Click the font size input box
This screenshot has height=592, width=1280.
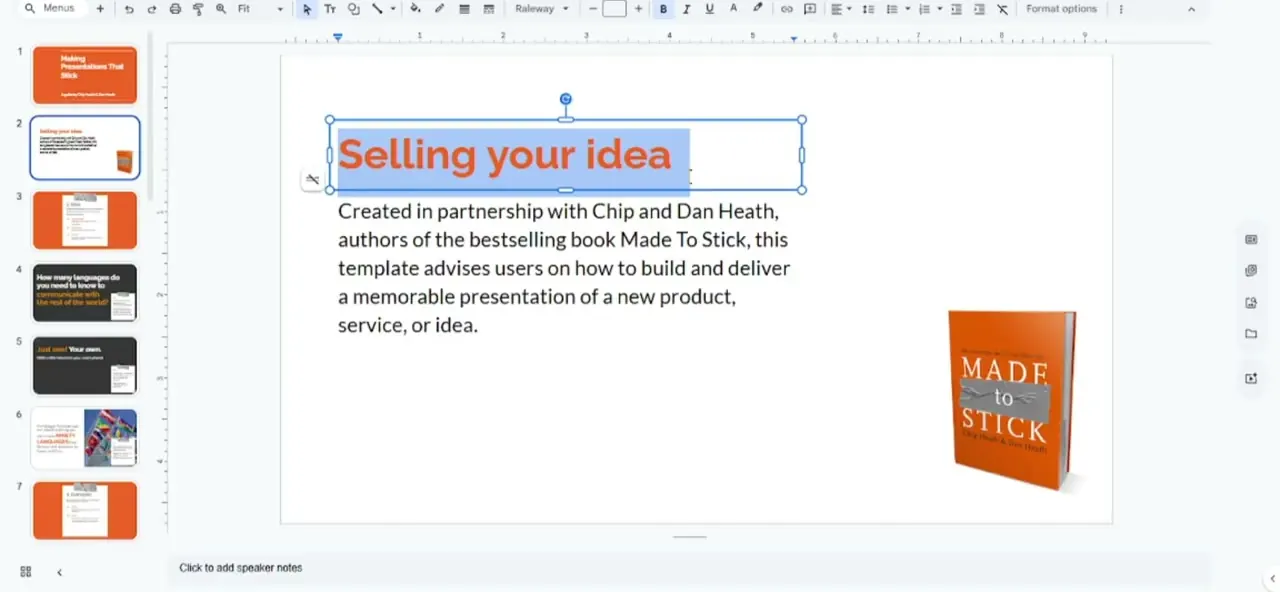pyautogui.click(x=615, y=9)
